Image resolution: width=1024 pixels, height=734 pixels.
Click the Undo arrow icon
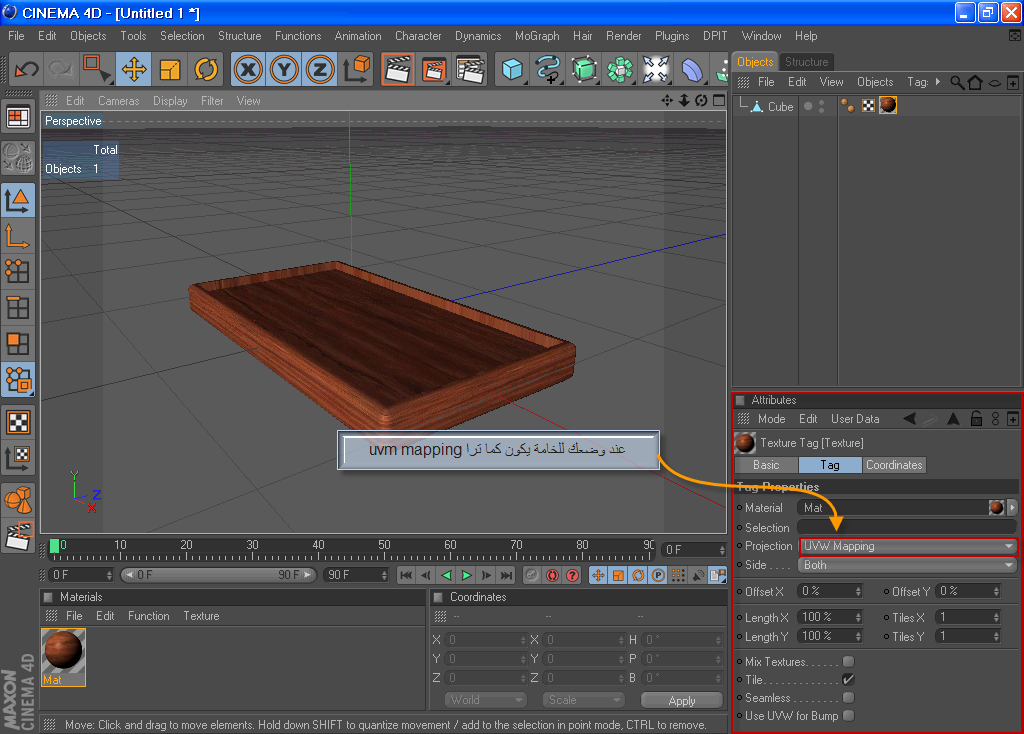(x=26, y=69)
